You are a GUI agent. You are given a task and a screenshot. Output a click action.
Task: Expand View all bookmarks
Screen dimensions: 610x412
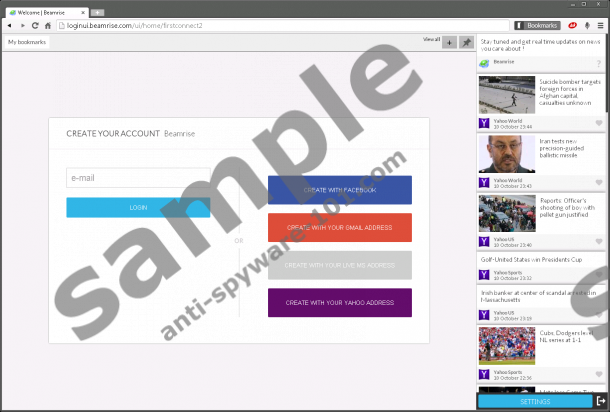431,39
